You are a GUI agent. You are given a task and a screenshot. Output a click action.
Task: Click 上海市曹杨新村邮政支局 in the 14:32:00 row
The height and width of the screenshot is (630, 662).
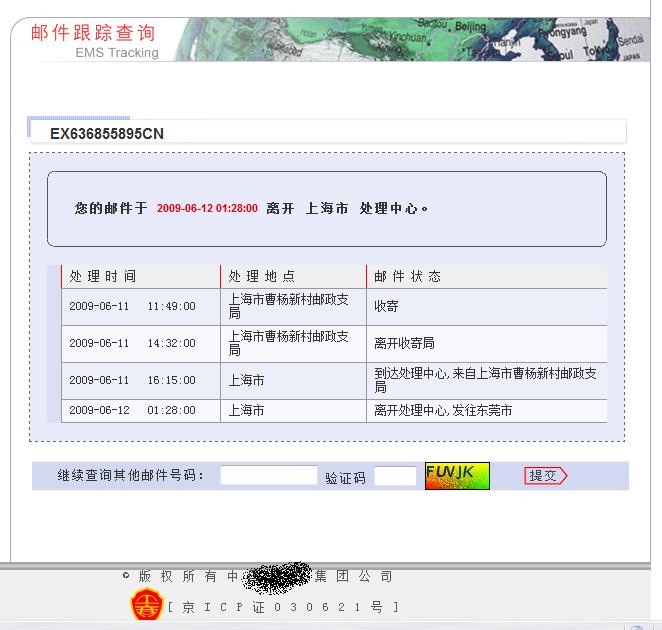pyautogui.click(x=293, y=343)
